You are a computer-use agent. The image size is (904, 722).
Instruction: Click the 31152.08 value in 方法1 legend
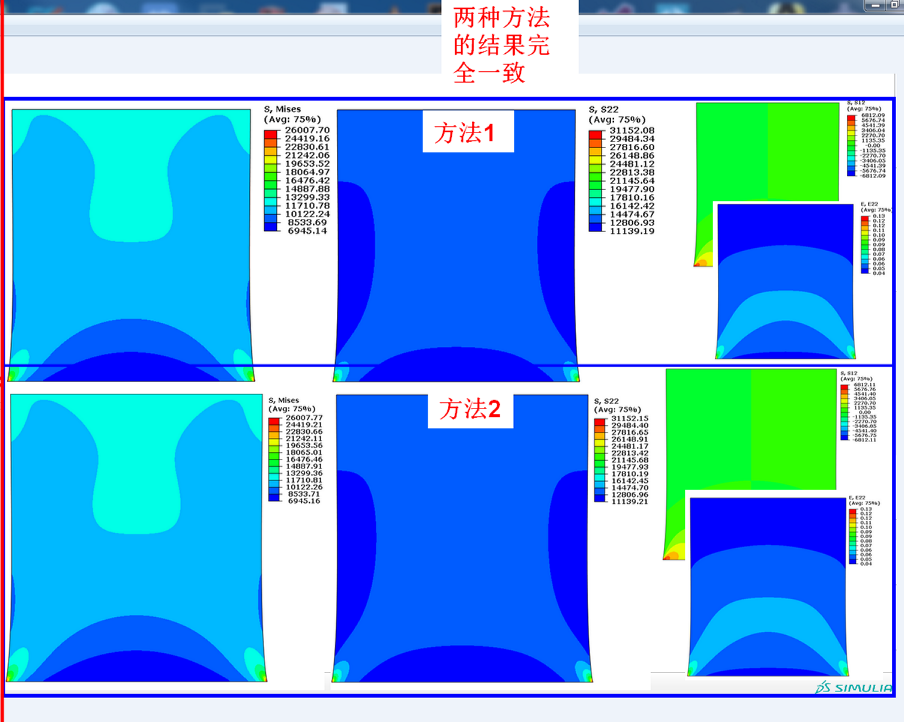point(630,131)
